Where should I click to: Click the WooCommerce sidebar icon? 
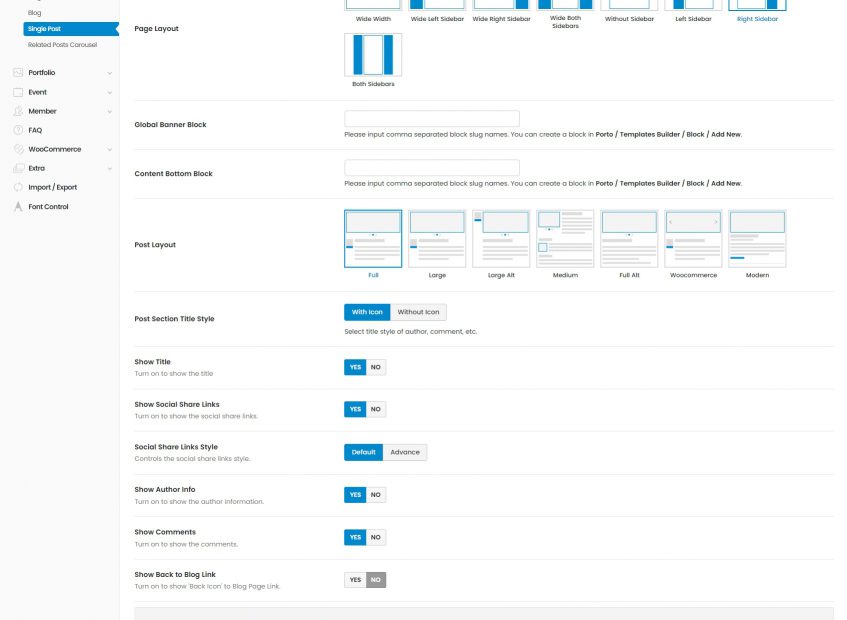(x=18, y=149)
